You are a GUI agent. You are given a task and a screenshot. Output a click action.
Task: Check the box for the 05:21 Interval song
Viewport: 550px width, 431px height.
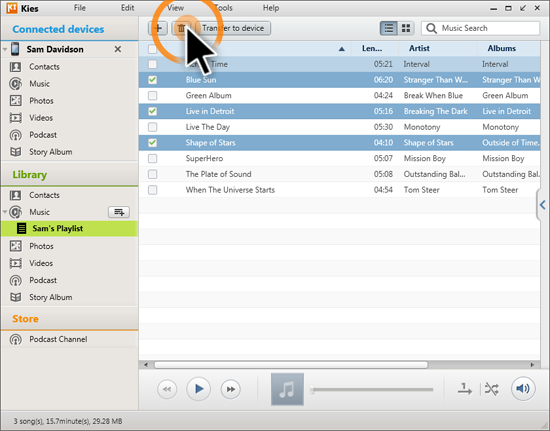(152, 64)
